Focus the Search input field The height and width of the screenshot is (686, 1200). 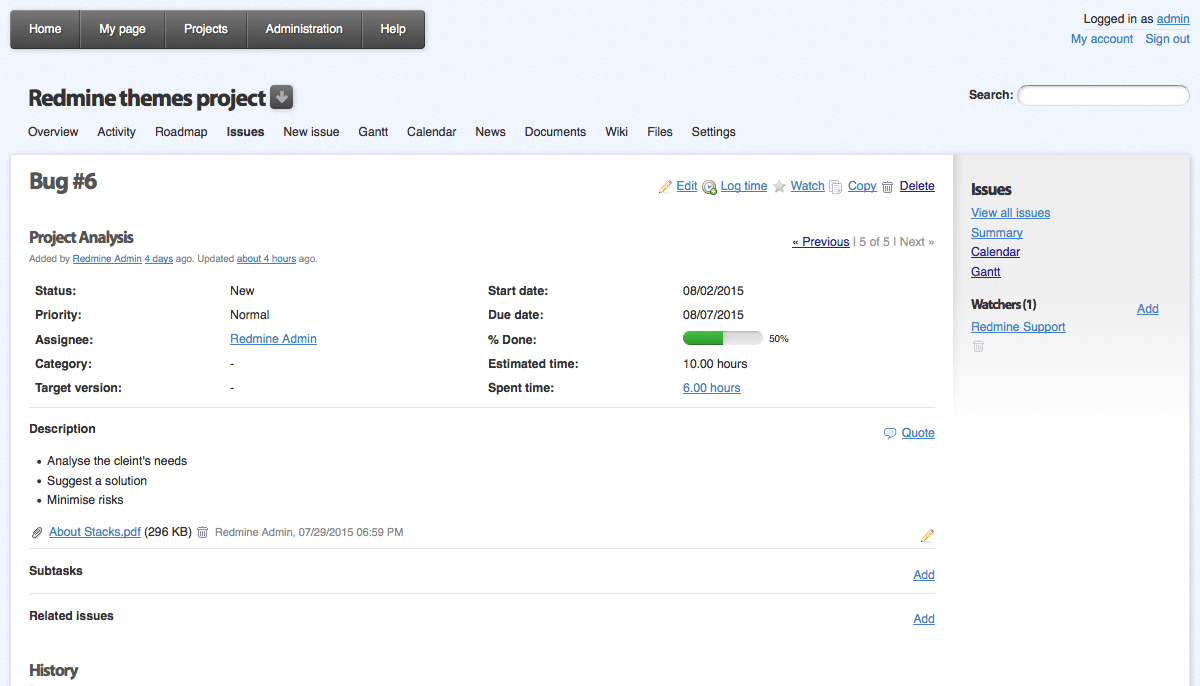pos(1103,95)
